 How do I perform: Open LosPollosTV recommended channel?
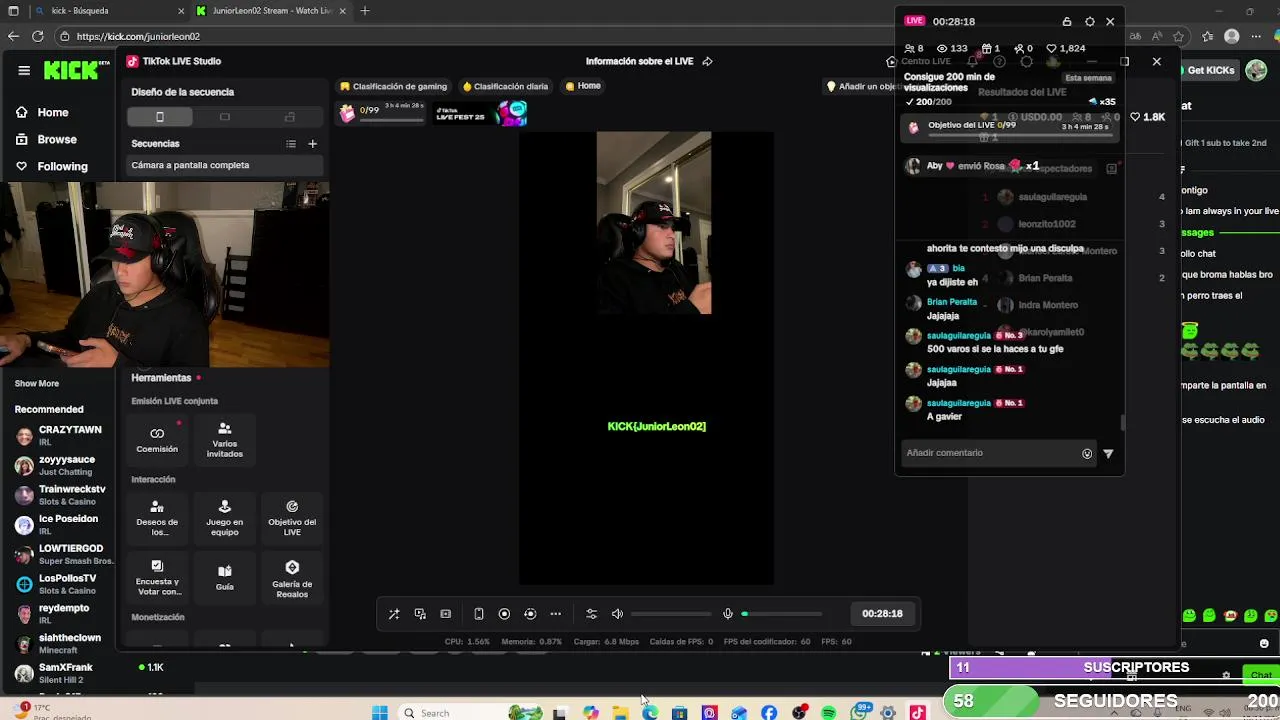click(x=62, y=584)
